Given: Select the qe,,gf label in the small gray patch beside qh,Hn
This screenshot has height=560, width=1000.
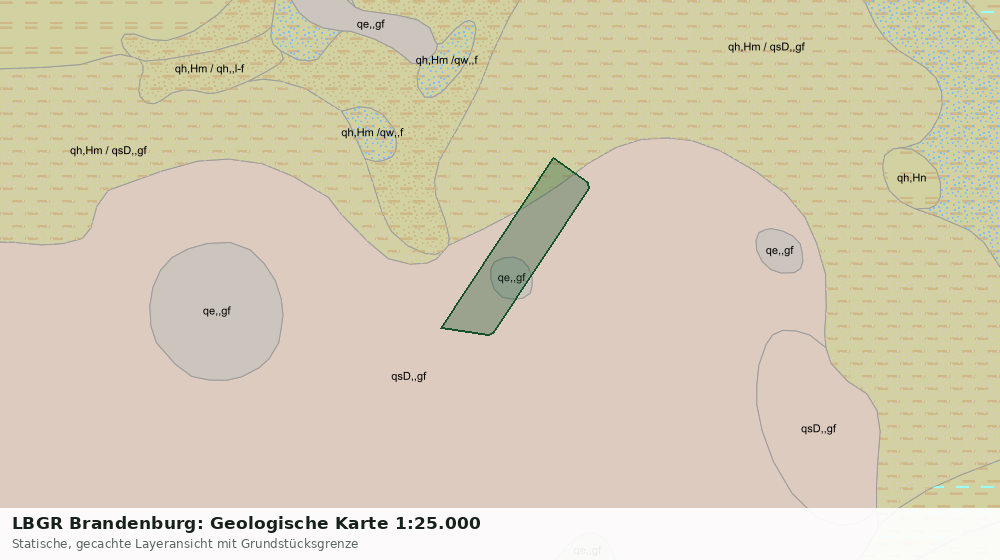Looking at the screenshot, I should (x=779, y=251).
